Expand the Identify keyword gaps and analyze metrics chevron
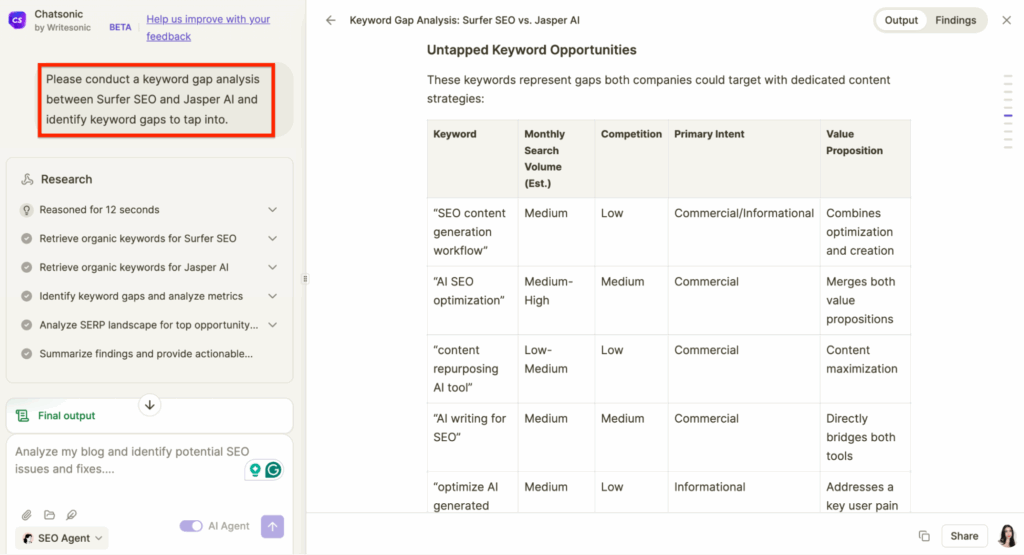 click(272, 296)
